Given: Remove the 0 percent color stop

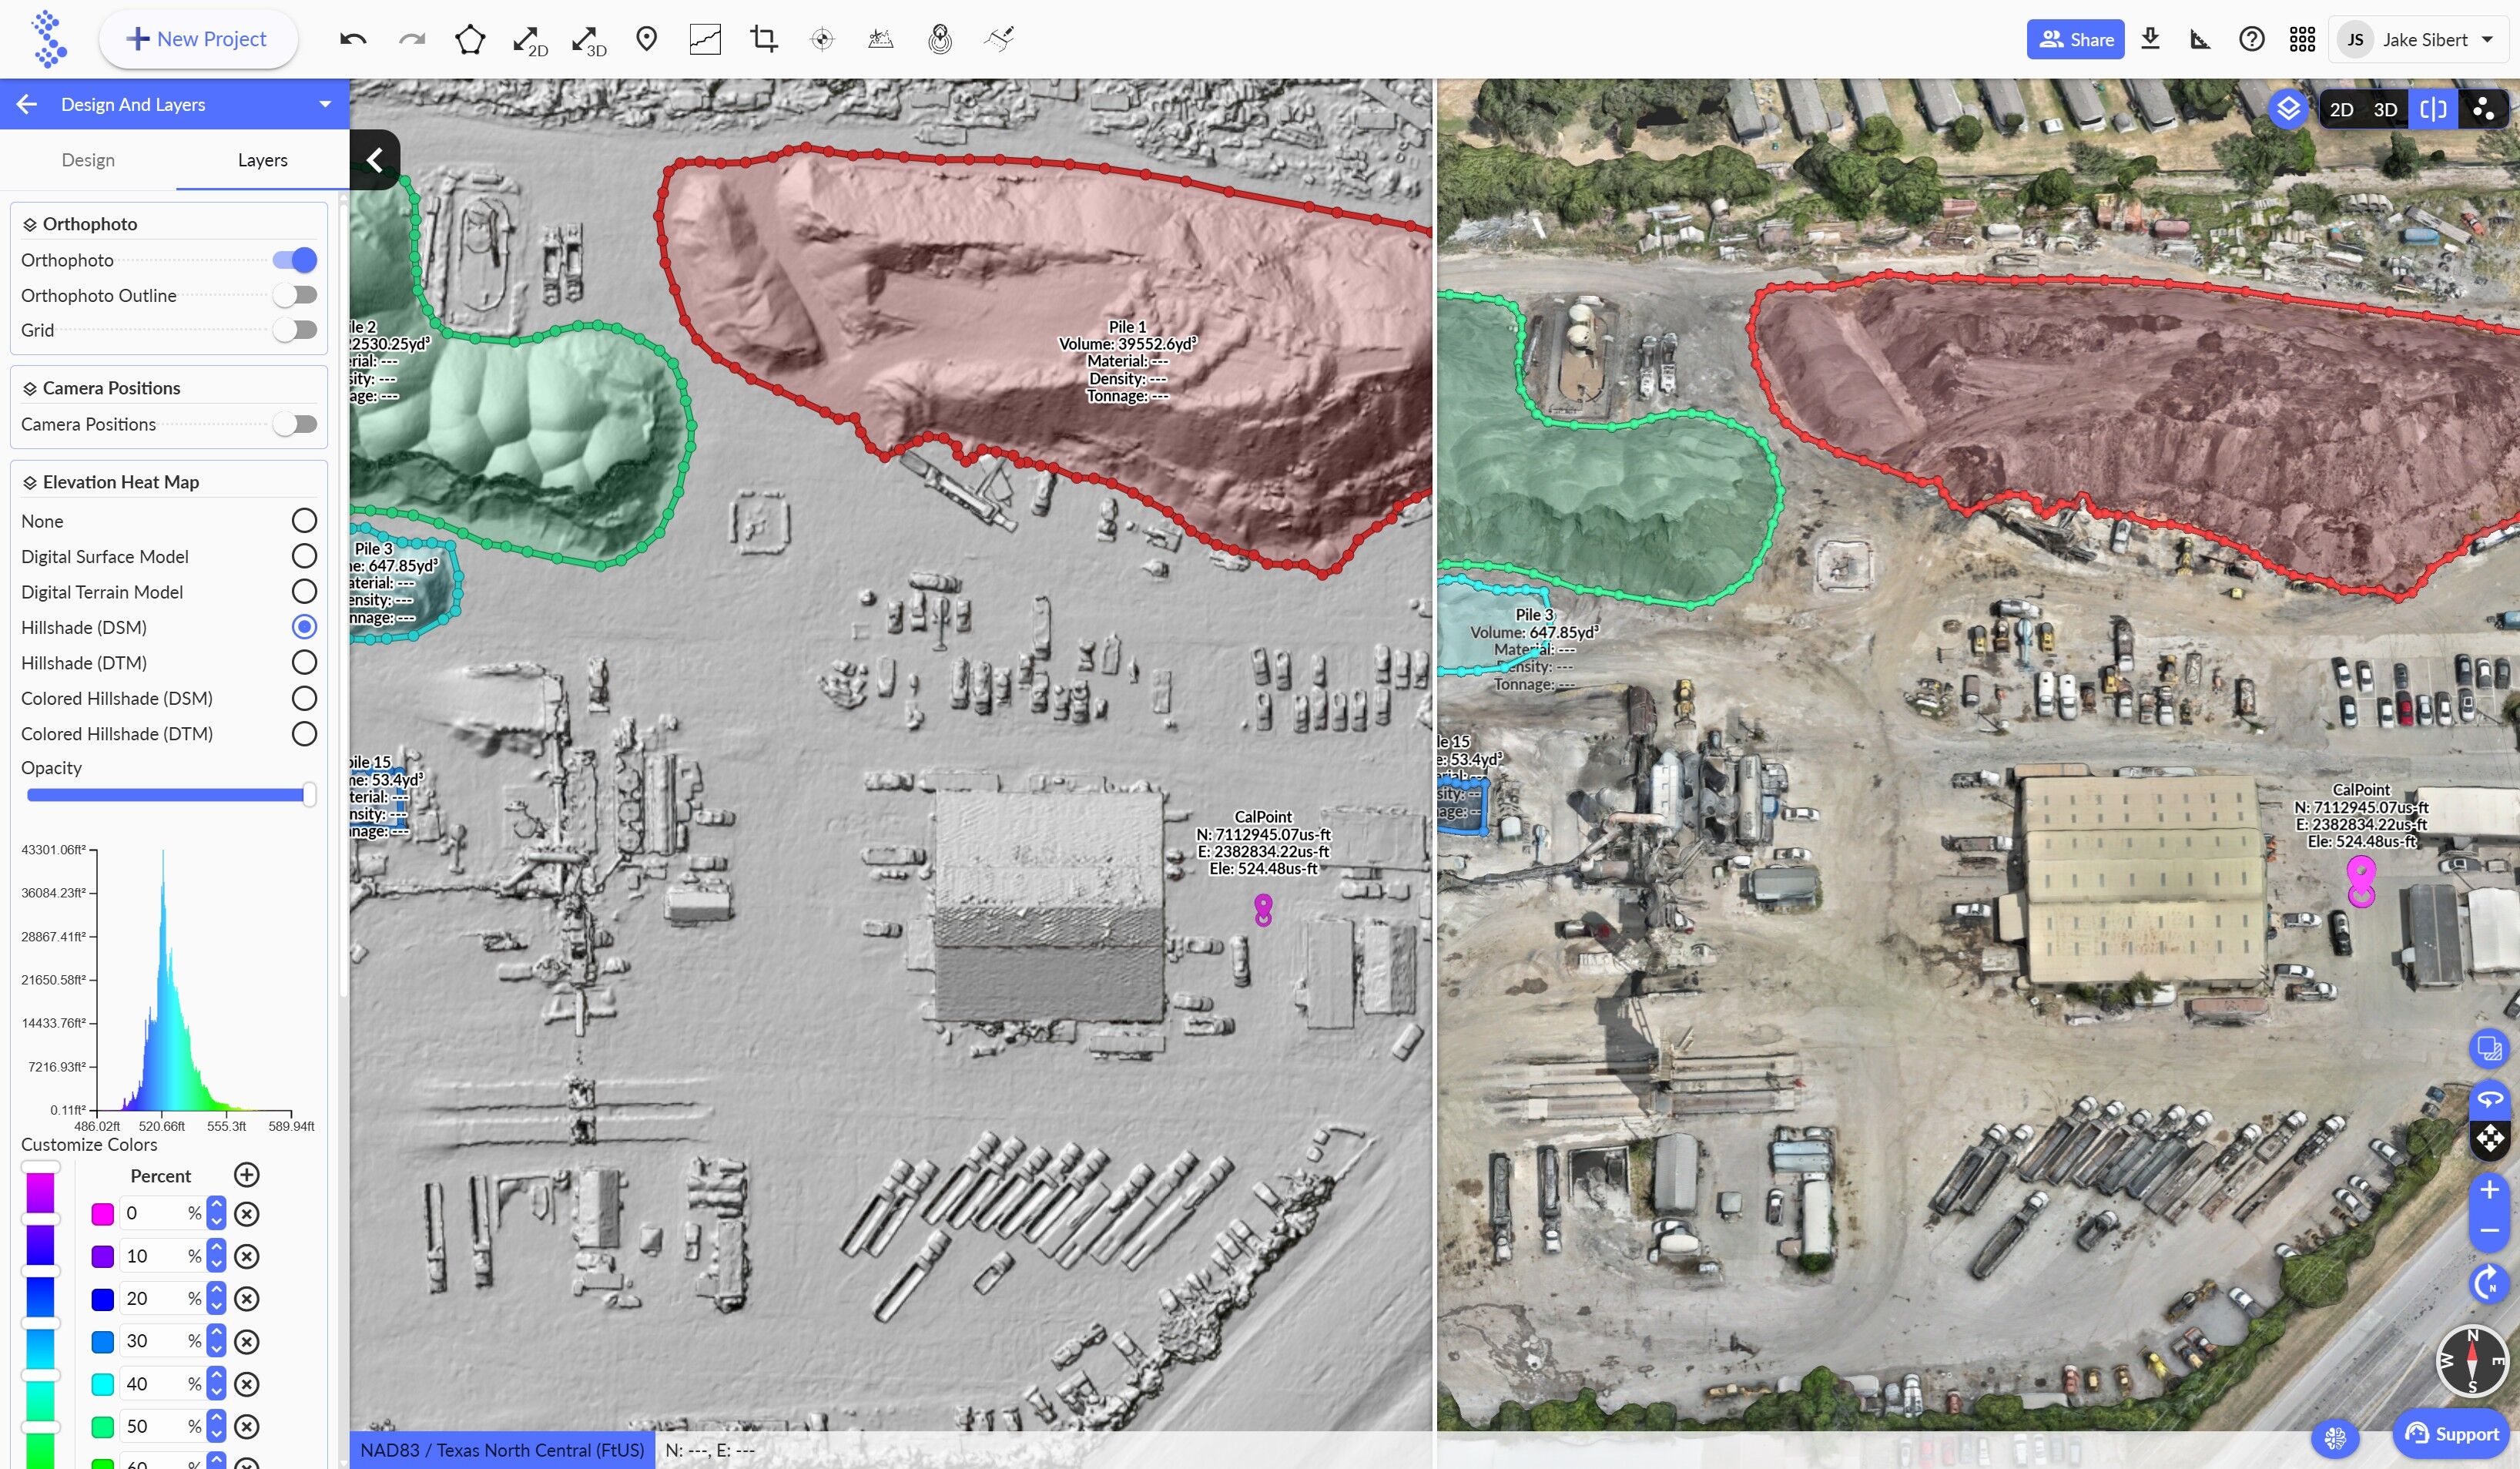Looking at the screenshot, I should [x=246, y=1214].
